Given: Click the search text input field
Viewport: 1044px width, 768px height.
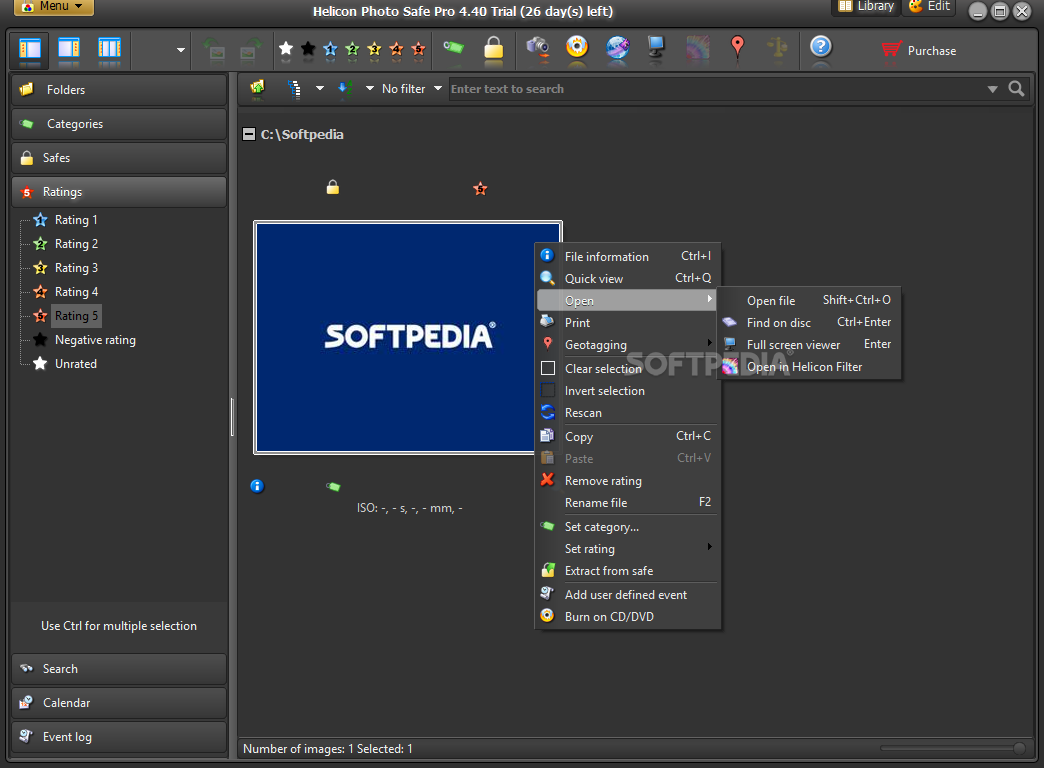Looking at the screenshot, I should point(716,89).
